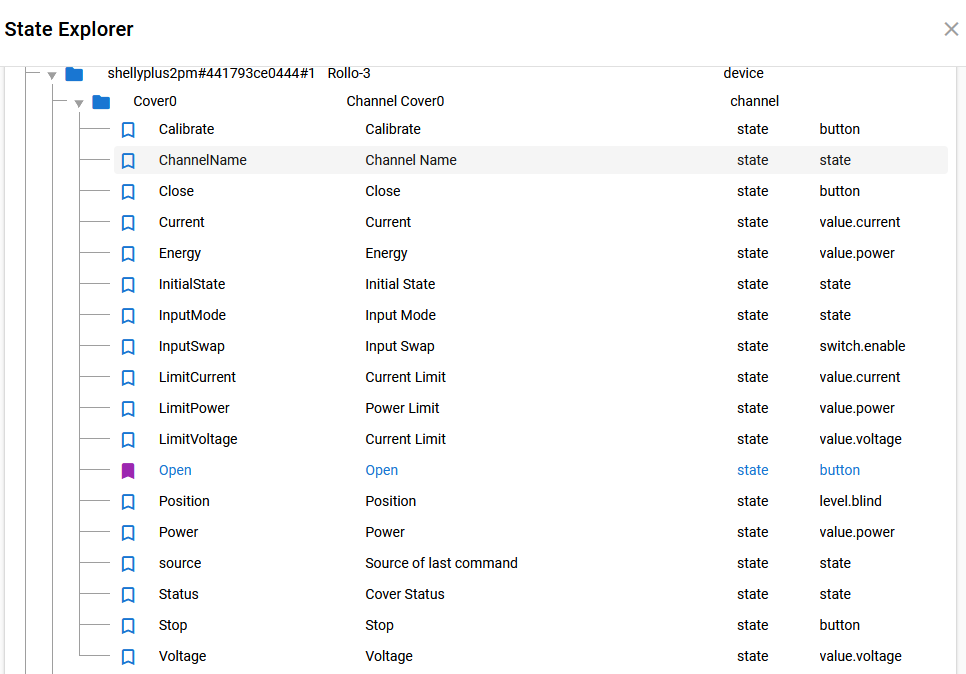The height and width of the screenshot is (674, 966).
Task: Click the bookmark icon beside Energy
Action: click(128, 254)
